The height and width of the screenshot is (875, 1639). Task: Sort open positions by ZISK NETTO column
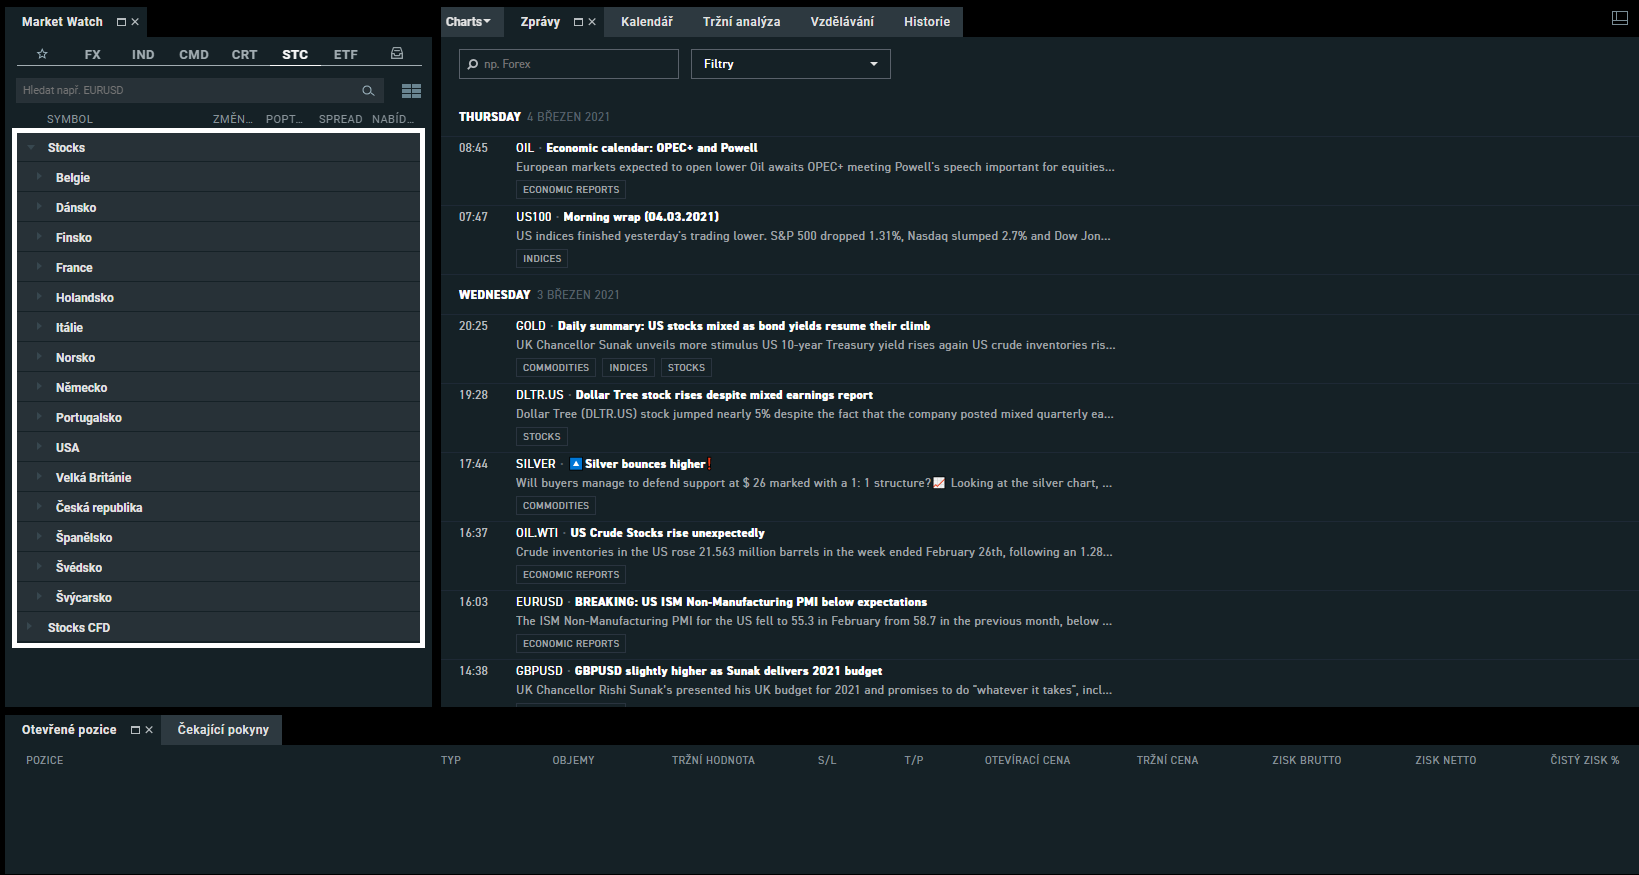1446,761
